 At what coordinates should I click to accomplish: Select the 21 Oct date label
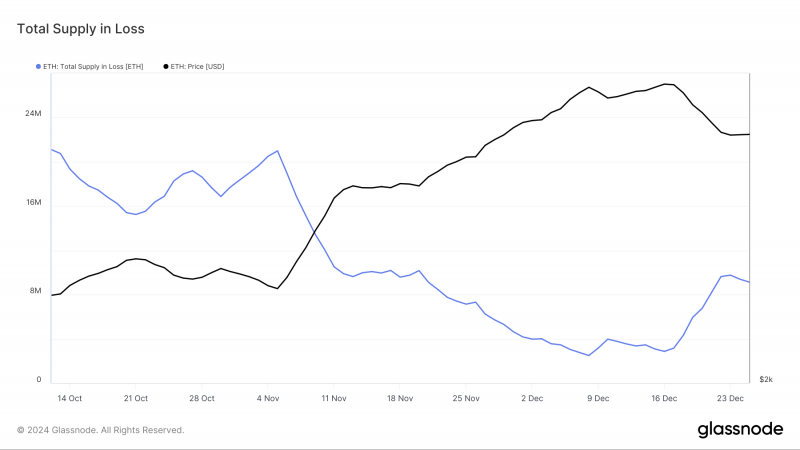(136, 398)
